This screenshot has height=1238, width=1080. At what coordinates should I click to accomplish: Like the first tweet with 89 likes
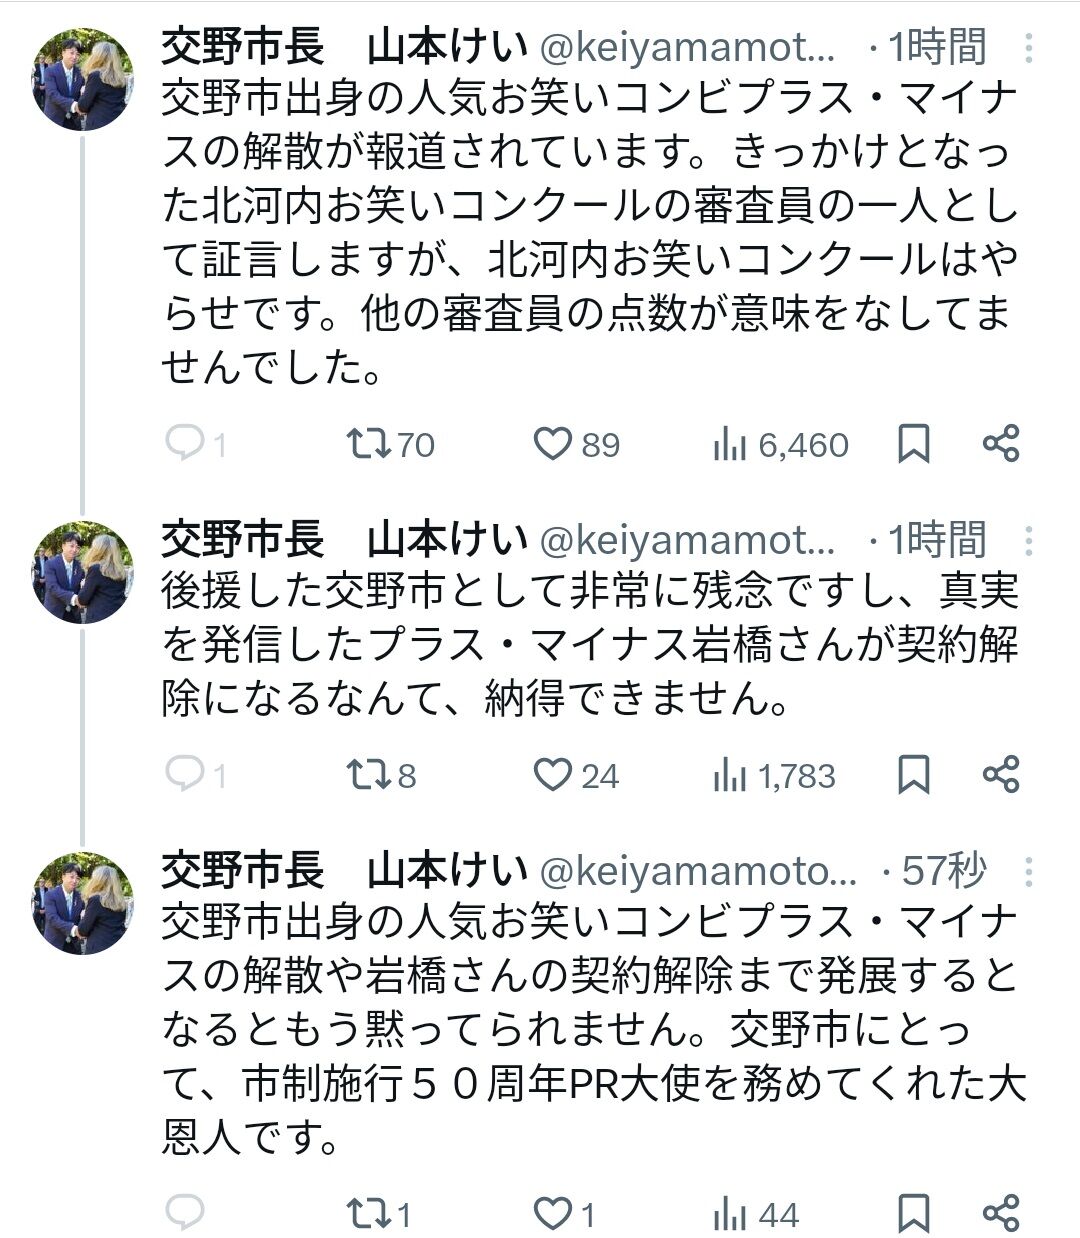[x=552, y=444]
